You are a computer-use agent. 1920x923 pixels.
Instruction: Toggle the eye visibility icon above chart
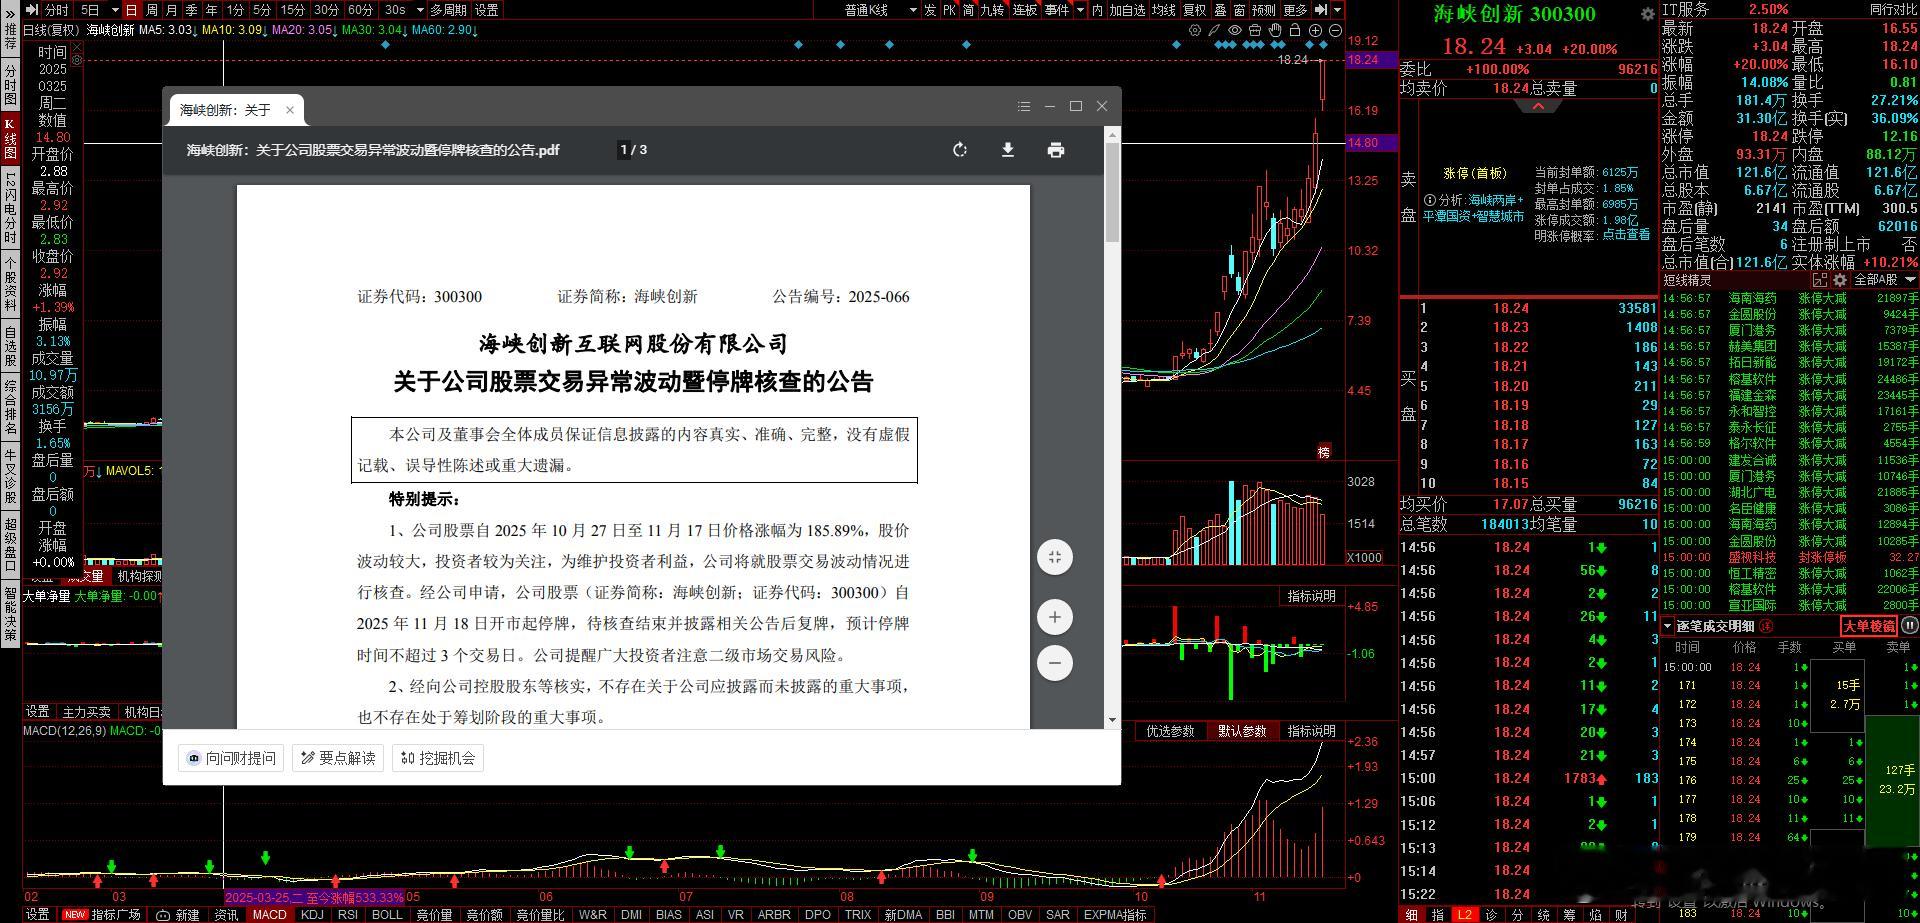pos(1235,31)
